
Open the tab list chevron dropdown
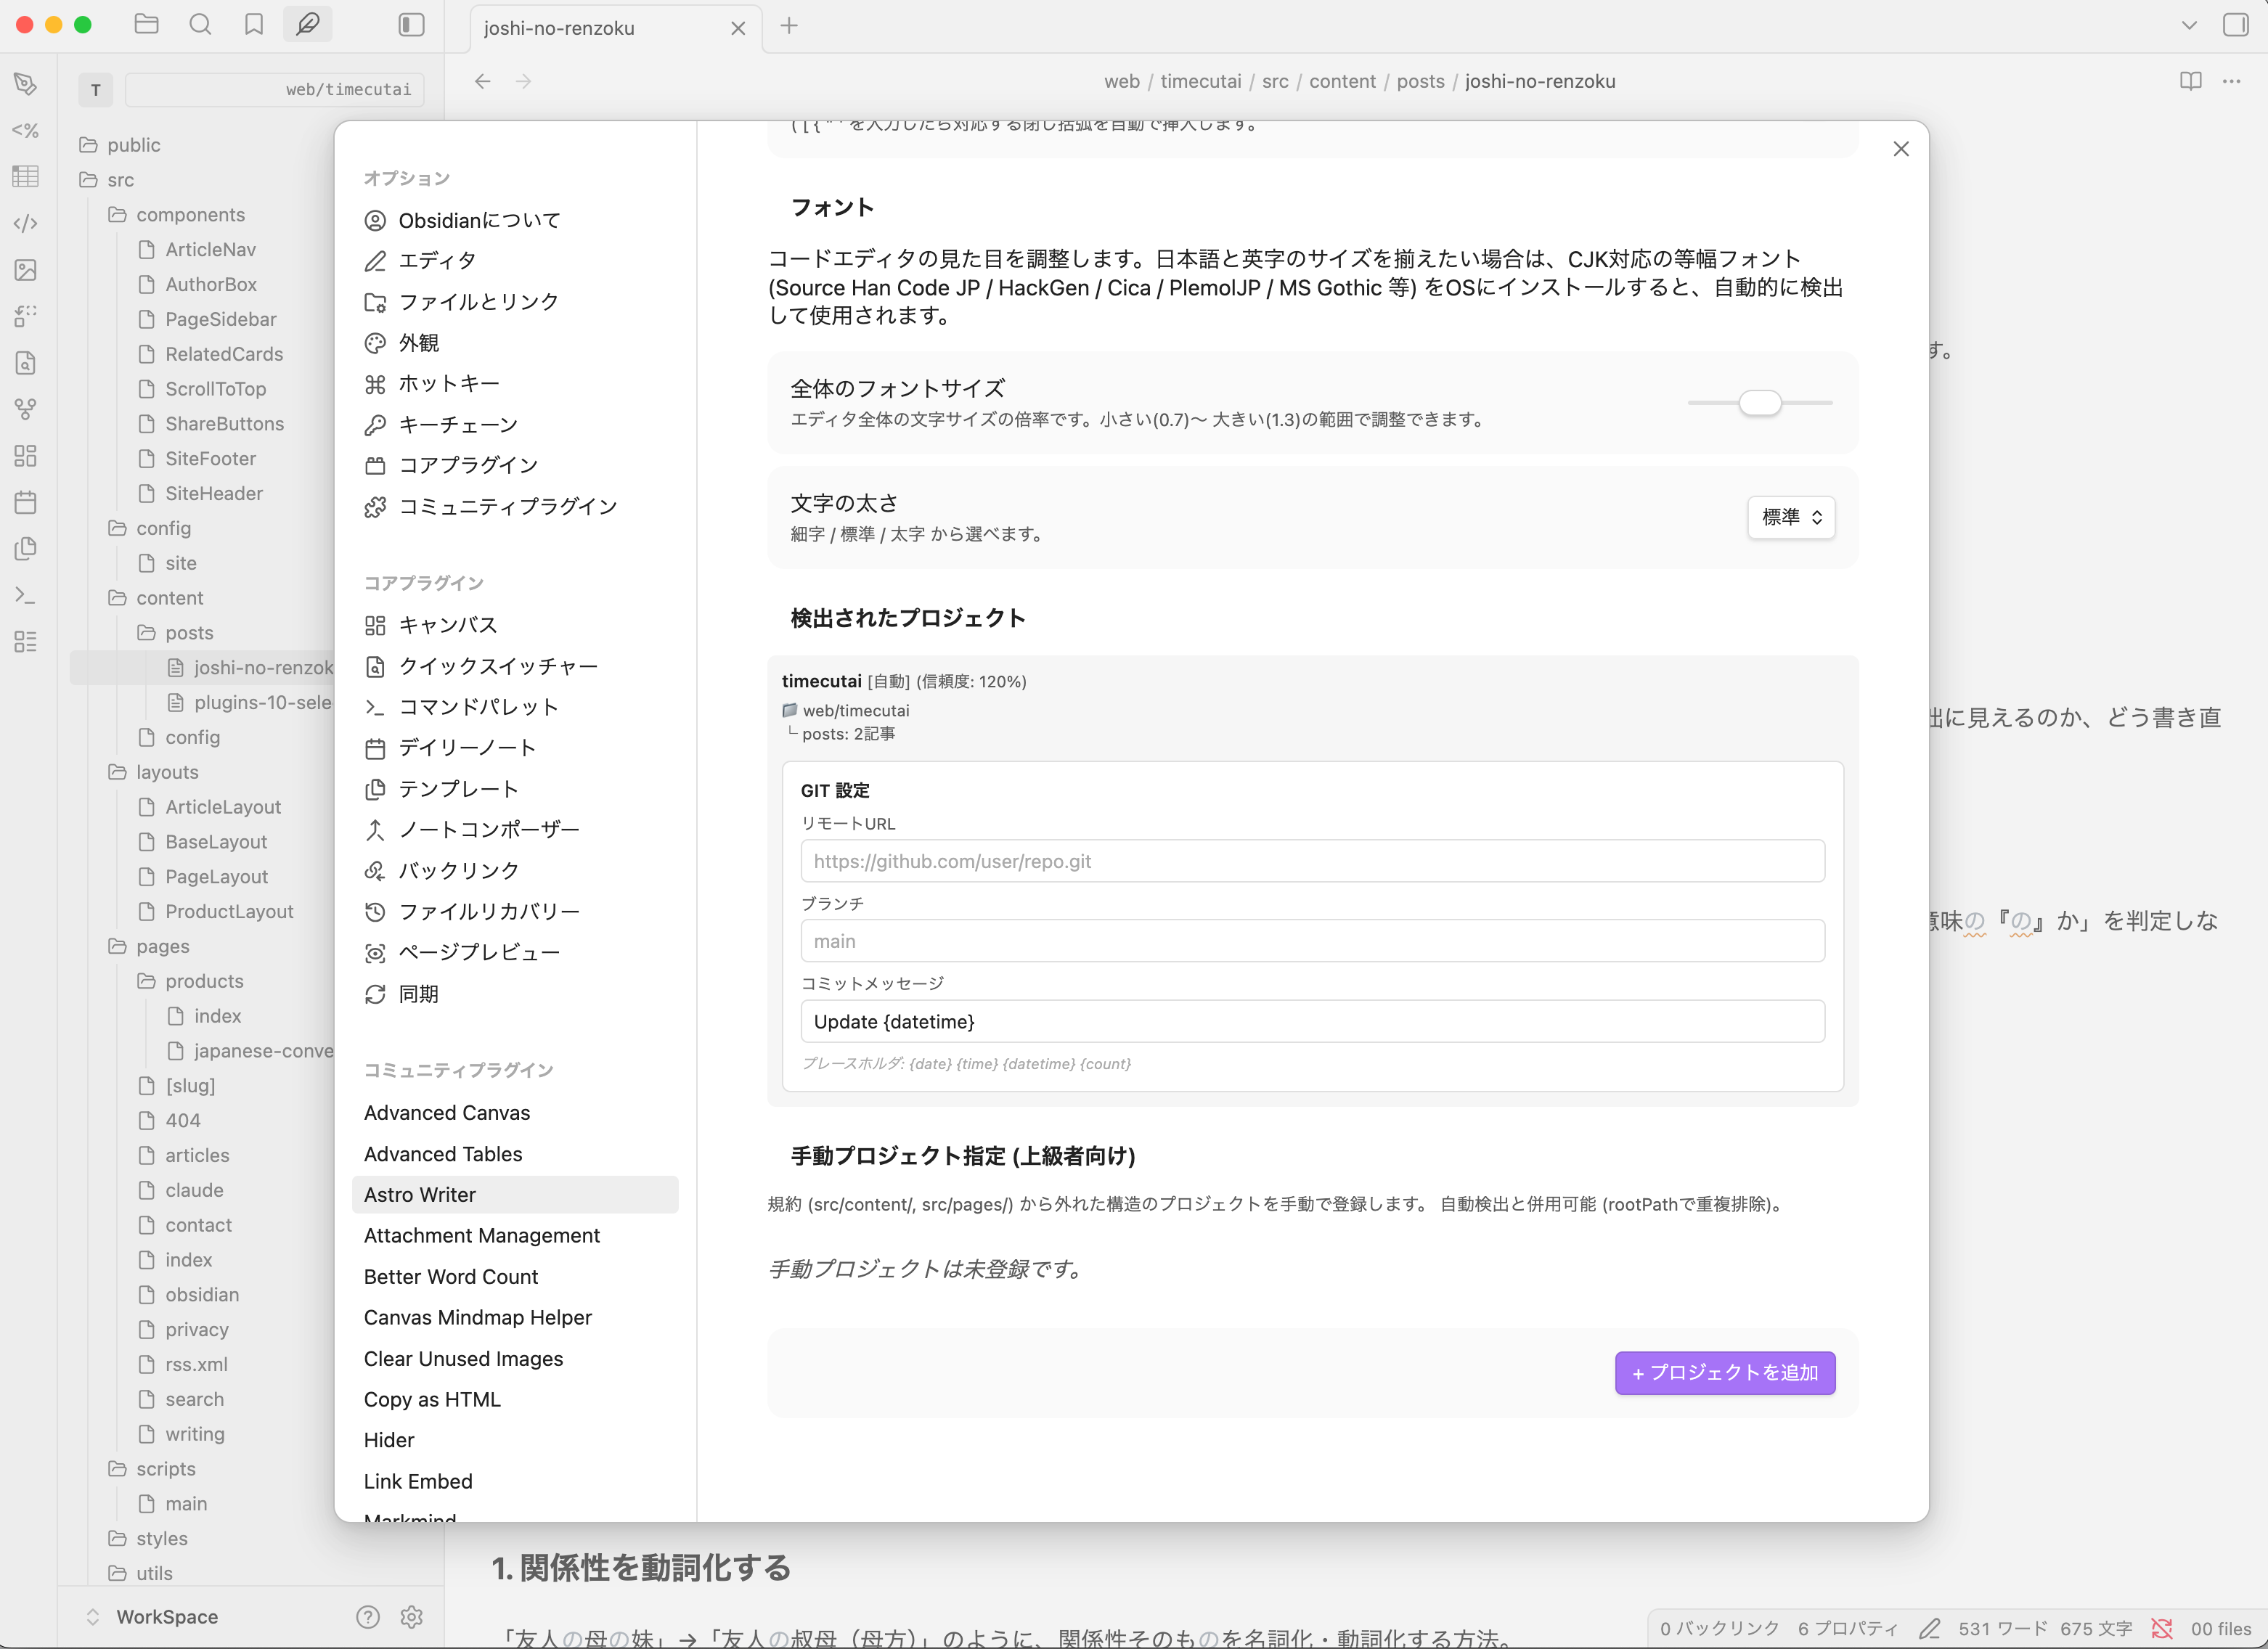coord(2188,25)
